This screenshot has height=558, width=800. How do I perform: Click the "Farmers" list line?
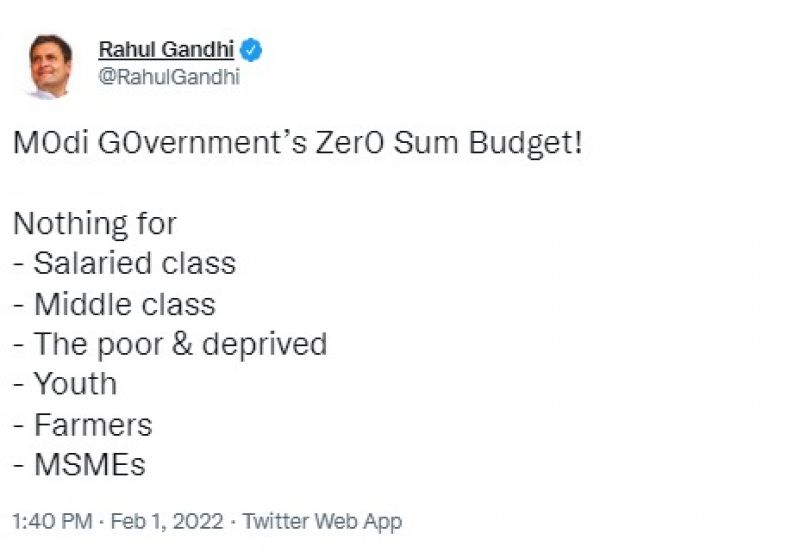[93, 425]
